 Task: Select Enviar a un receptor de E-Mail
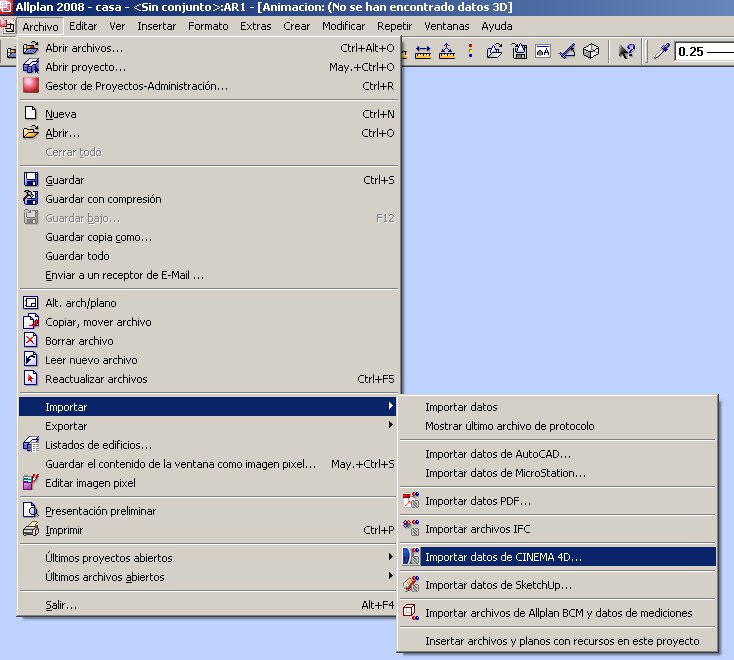(124, 275)
